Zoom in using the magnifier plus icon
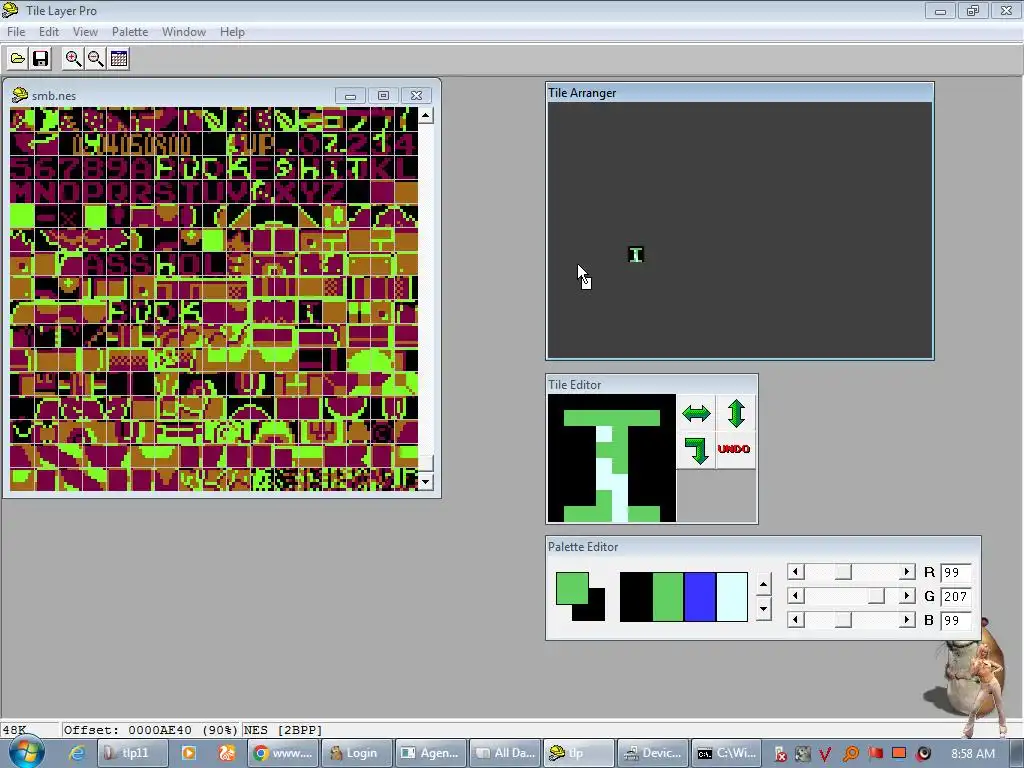Image resolution: width=1024 pixels, height=768 pixels. tap(73, 59)
